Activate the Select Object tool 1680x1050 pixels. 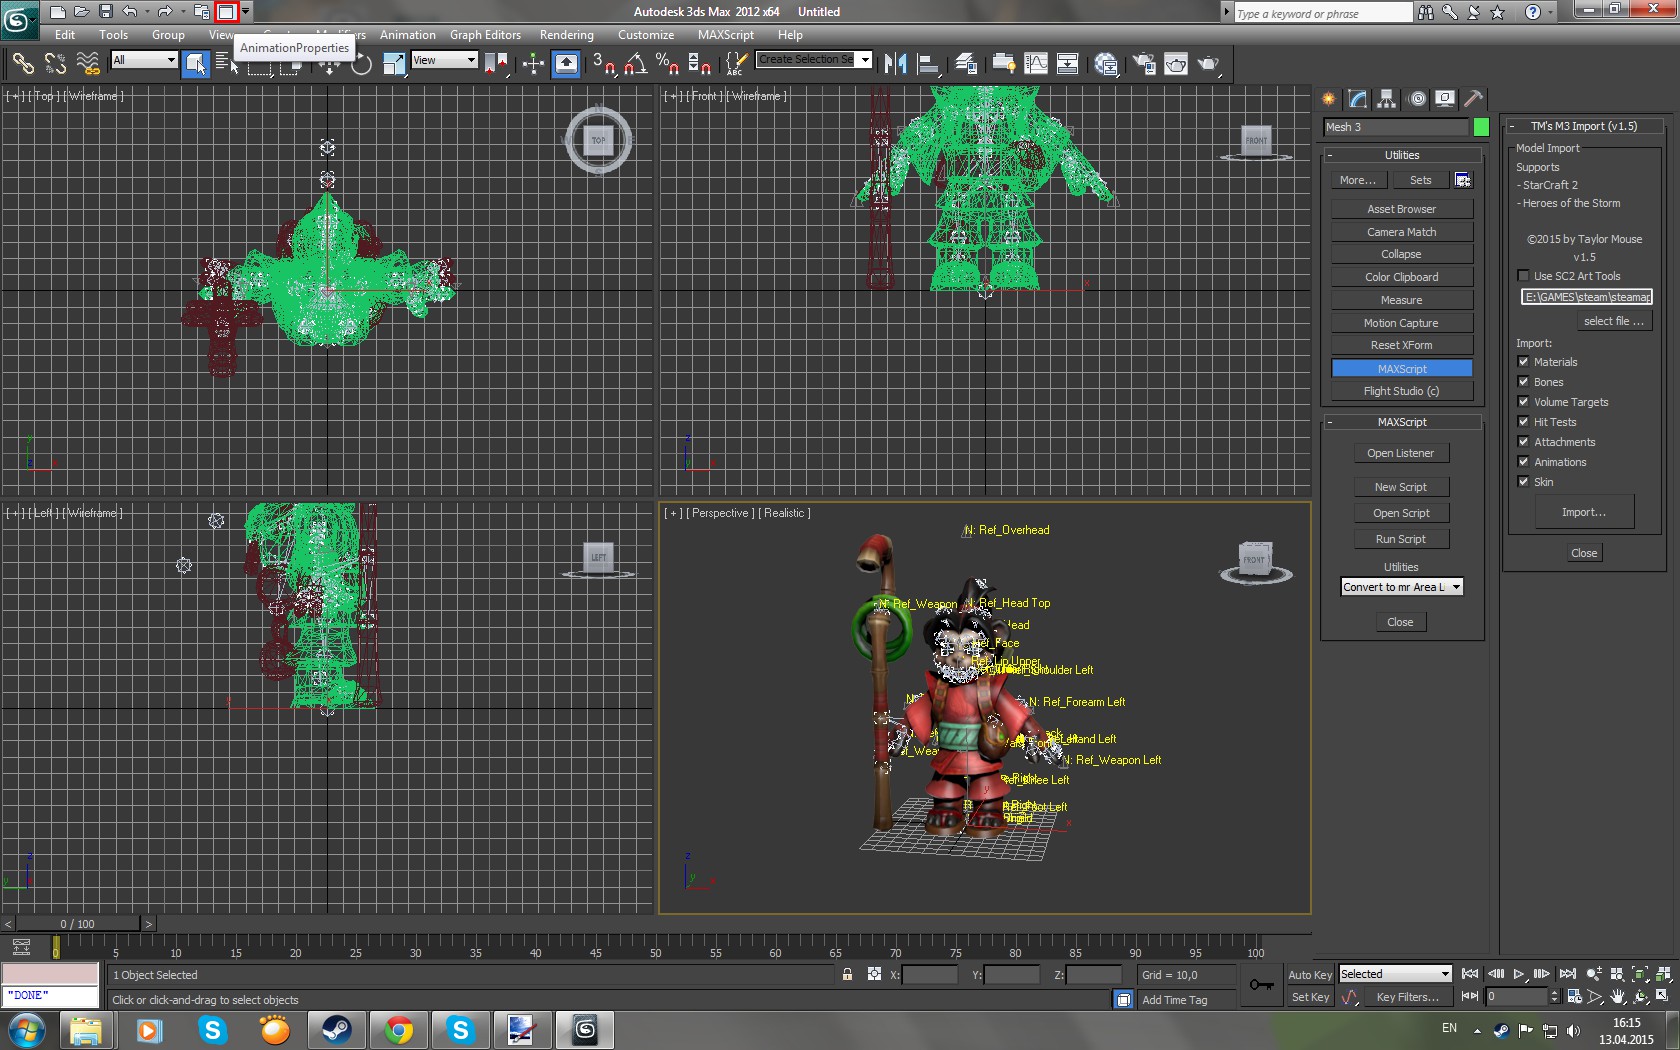point(195,64)
